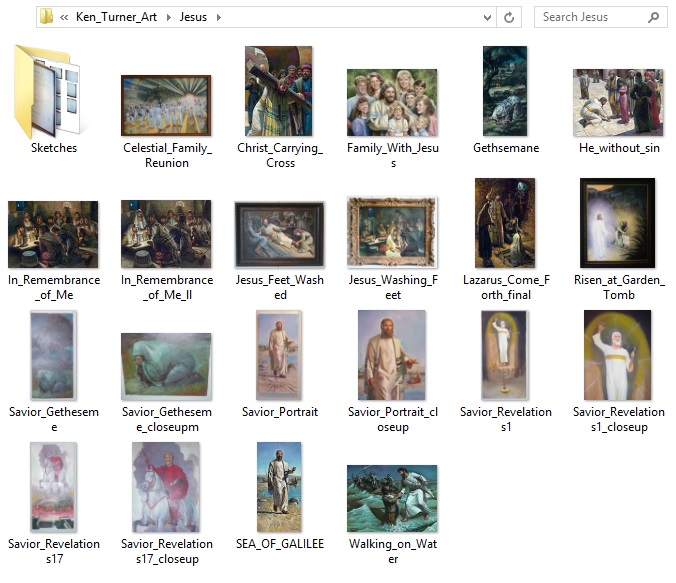
Task: Click the Celestial_Family_Reunion file name
Action: click(167, 155)
